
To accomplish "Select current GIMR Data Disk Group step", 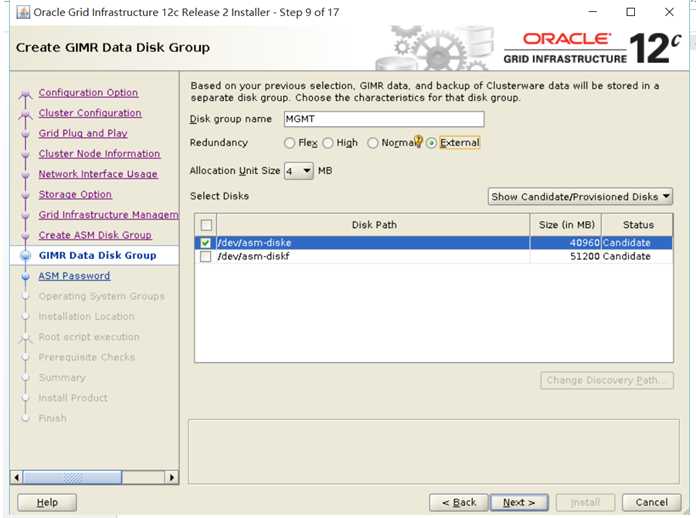I will pos(98,256).
